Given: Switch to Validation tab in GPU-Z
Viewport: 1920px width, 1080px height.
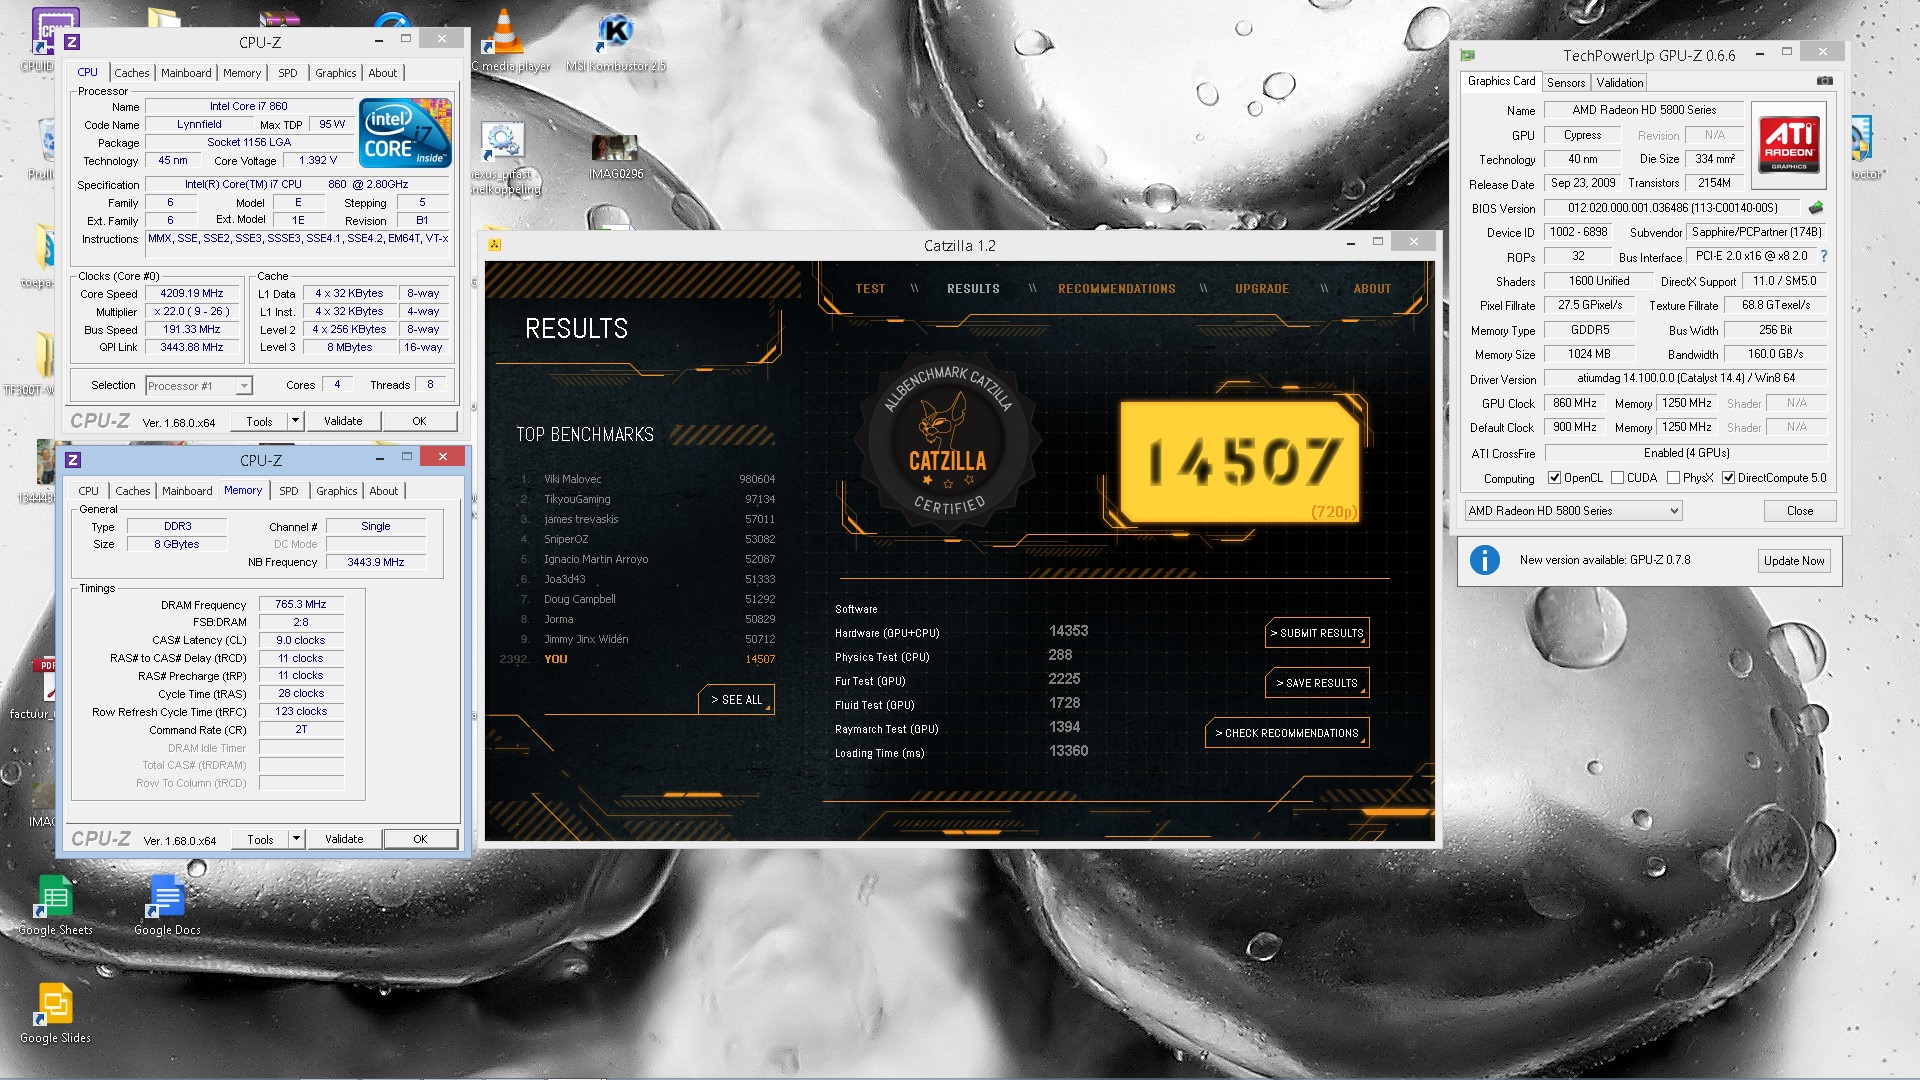Looking at the screenshot, I should click(1619, 83).
